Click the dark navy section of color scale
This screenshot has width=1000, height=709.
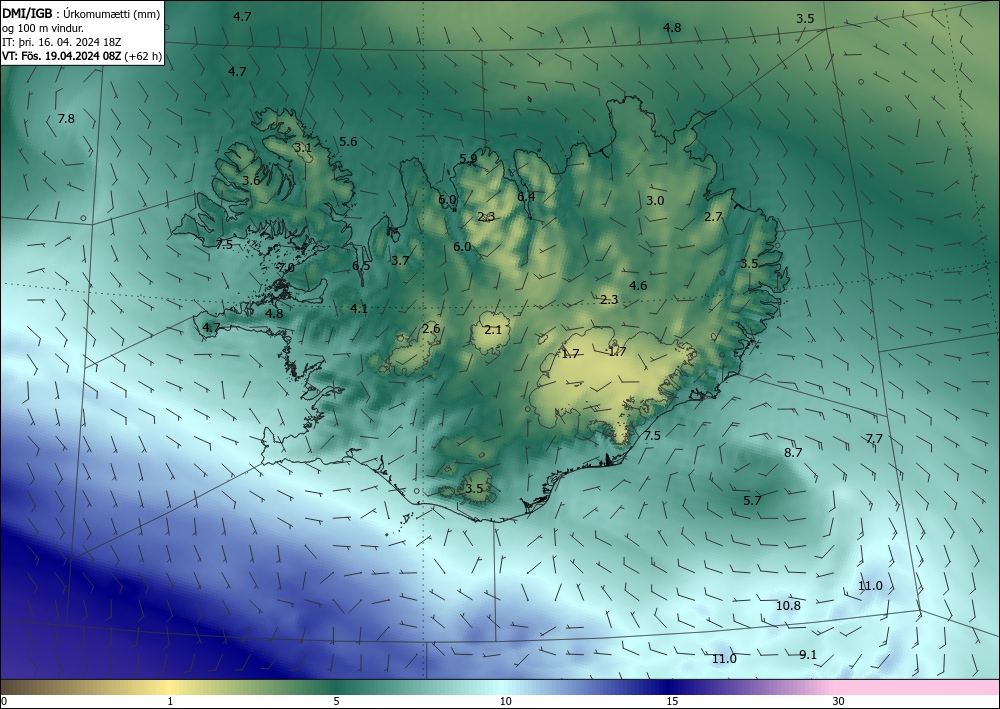[x=670, y=687]
